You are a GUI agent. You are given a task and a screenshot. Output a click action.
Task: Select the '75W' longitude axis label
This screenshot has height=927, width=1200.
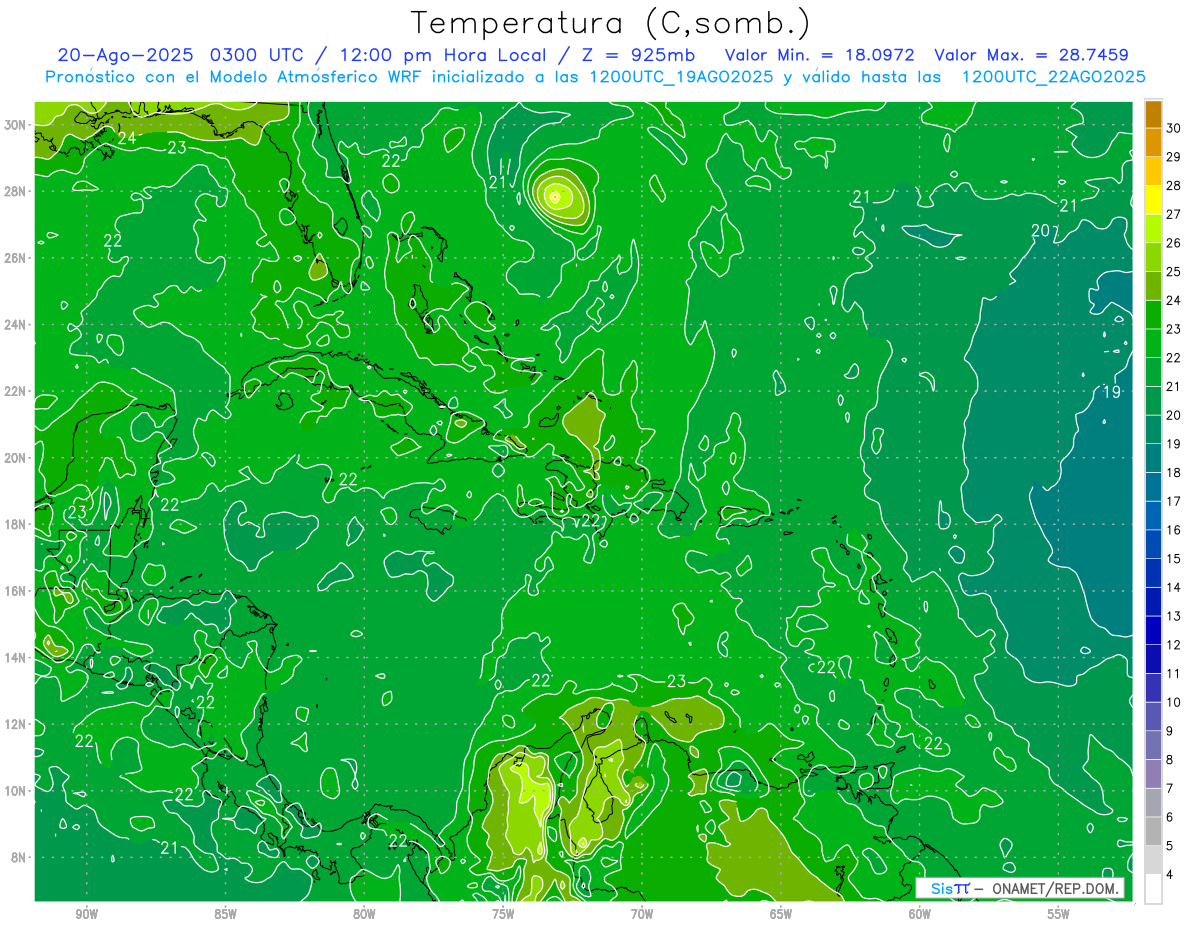[x=503, y=915]
